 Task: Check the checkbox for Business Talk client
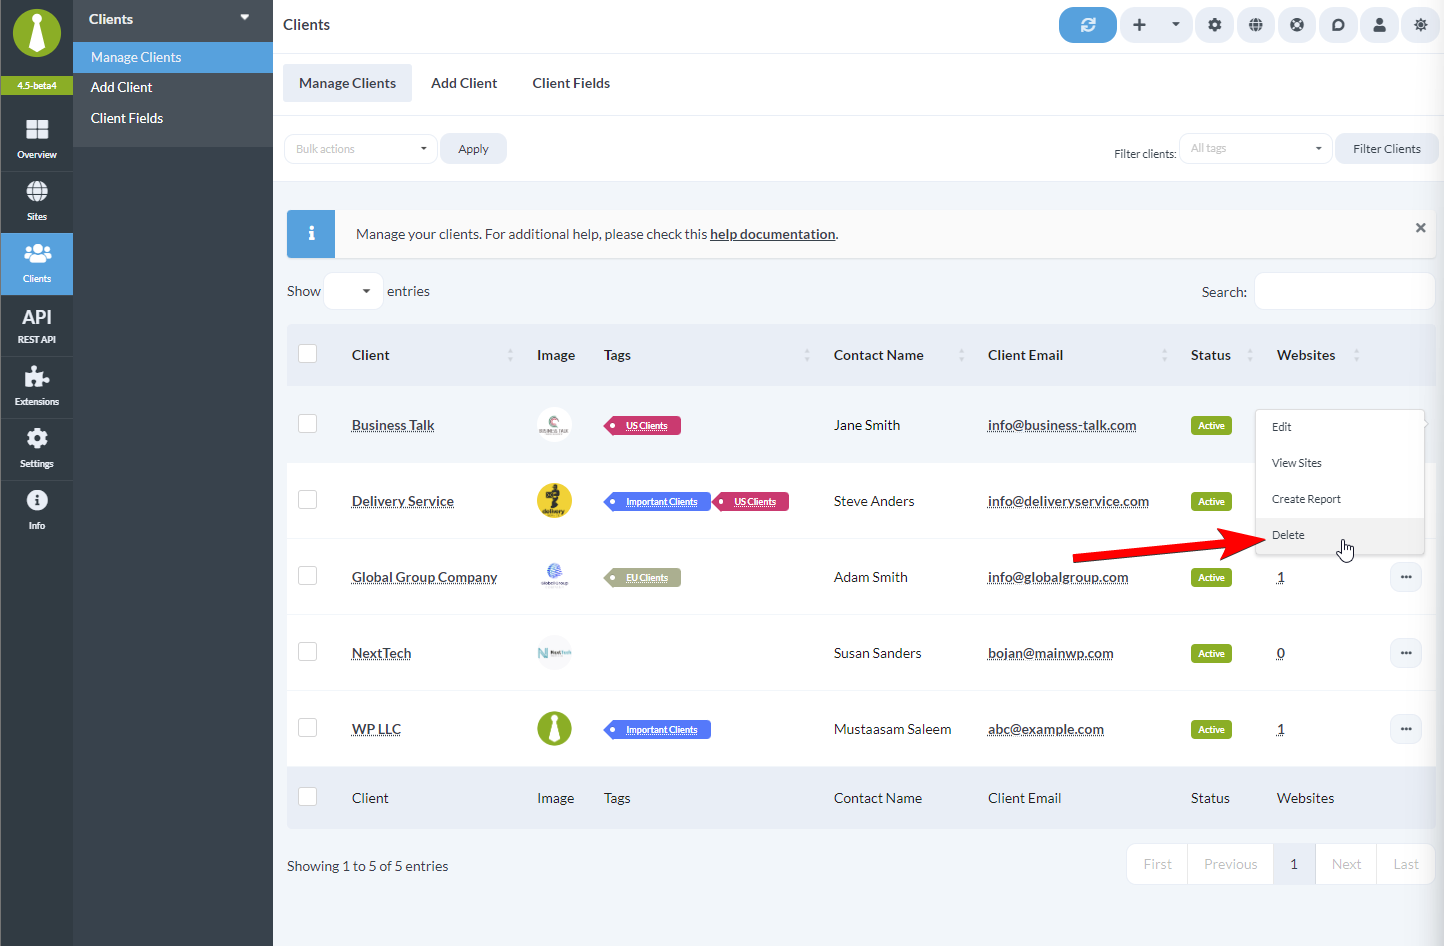pyautogui.click(x=307, y=423)
